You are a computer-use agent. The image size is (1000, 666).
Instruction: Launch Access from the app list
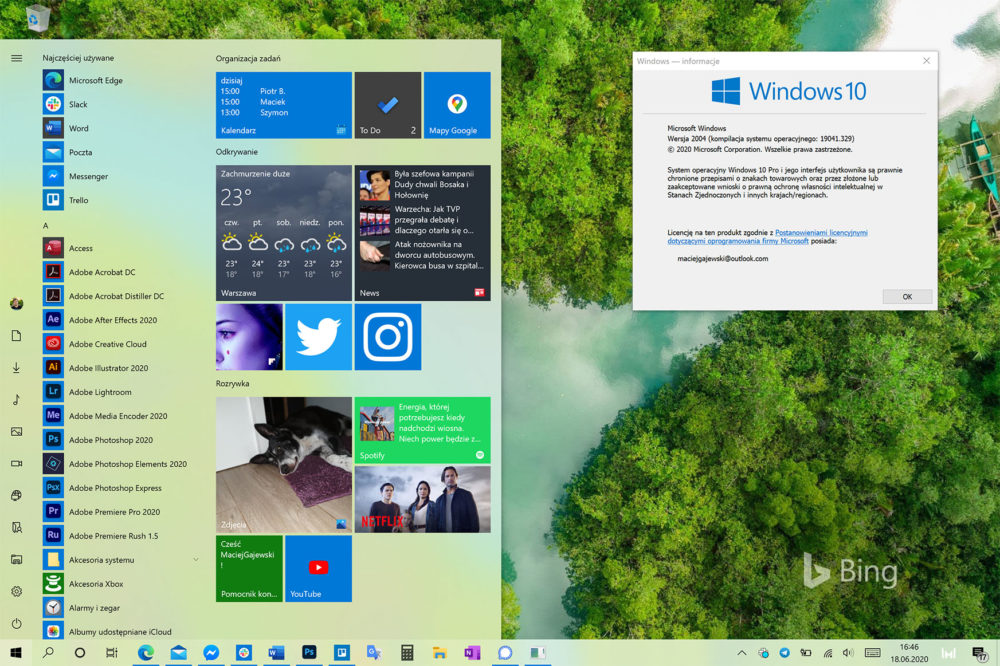[121, 248]
